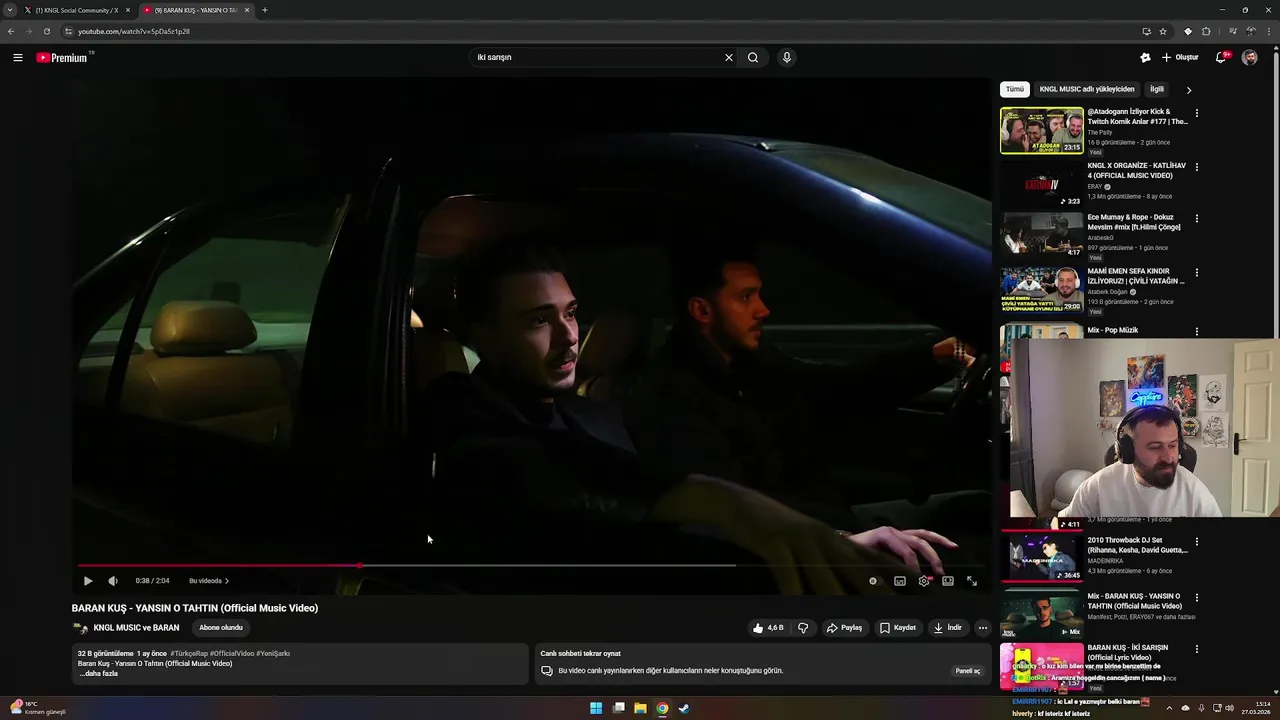1280x720 pixels.
Task: Open the 'Ece Mumay & Rope - Dokuz Mevsim' thumbnail
Action: [x=1042, y=235]
